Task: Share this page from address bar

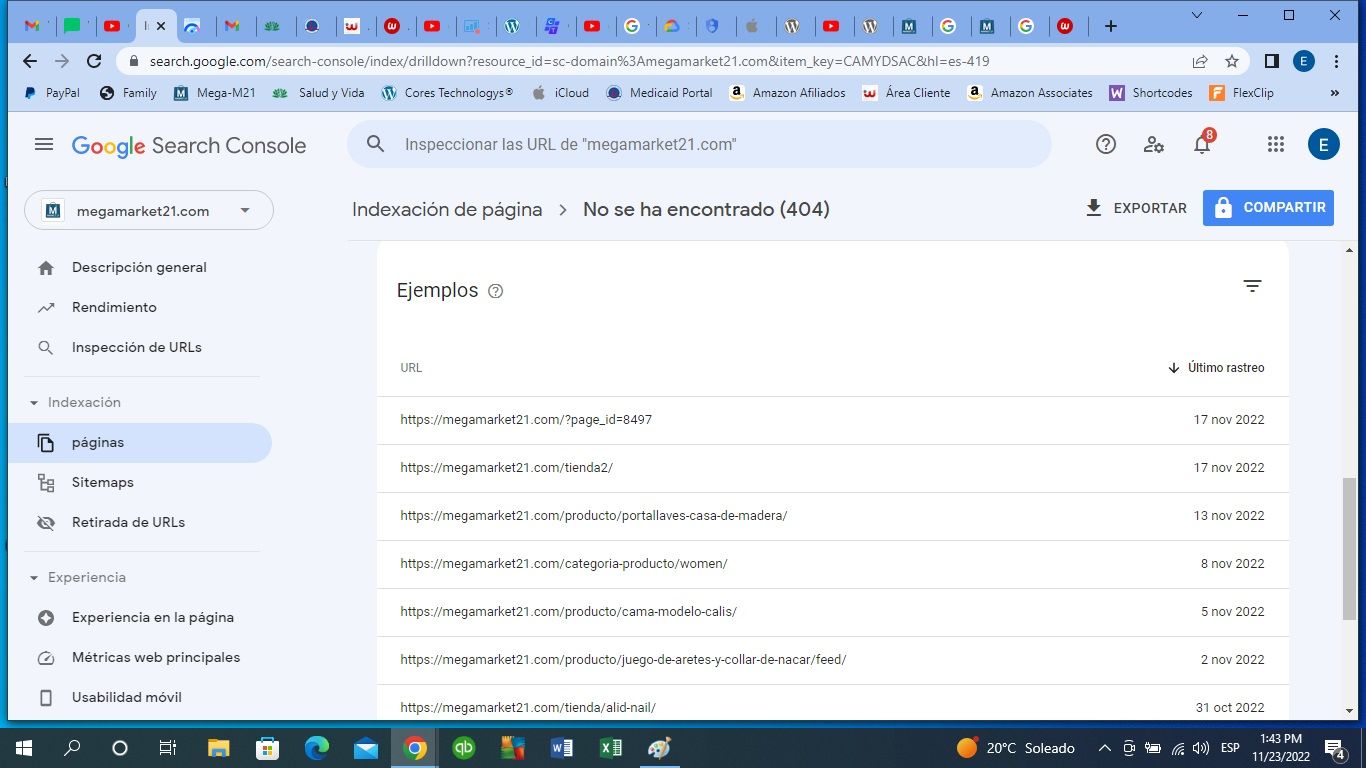Action: click(1200, 61)
